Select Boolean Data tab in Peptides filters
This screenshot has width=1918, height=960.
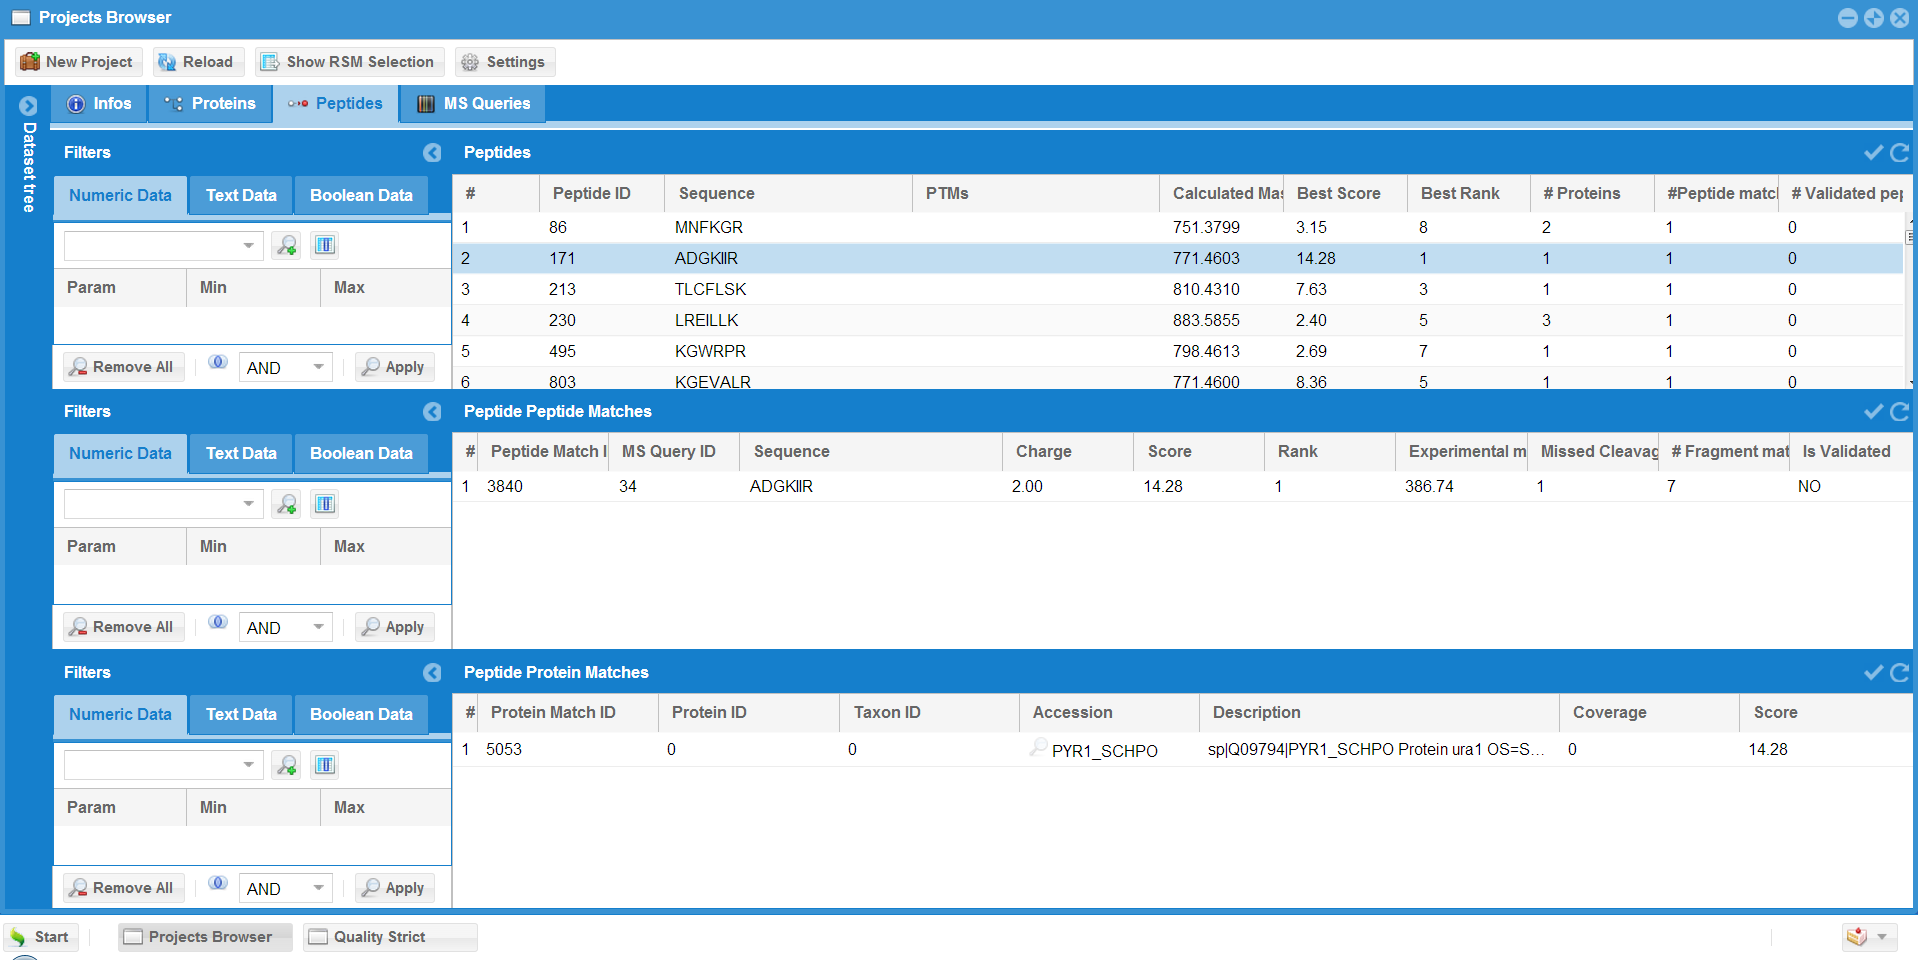click(x=361, y=196)
